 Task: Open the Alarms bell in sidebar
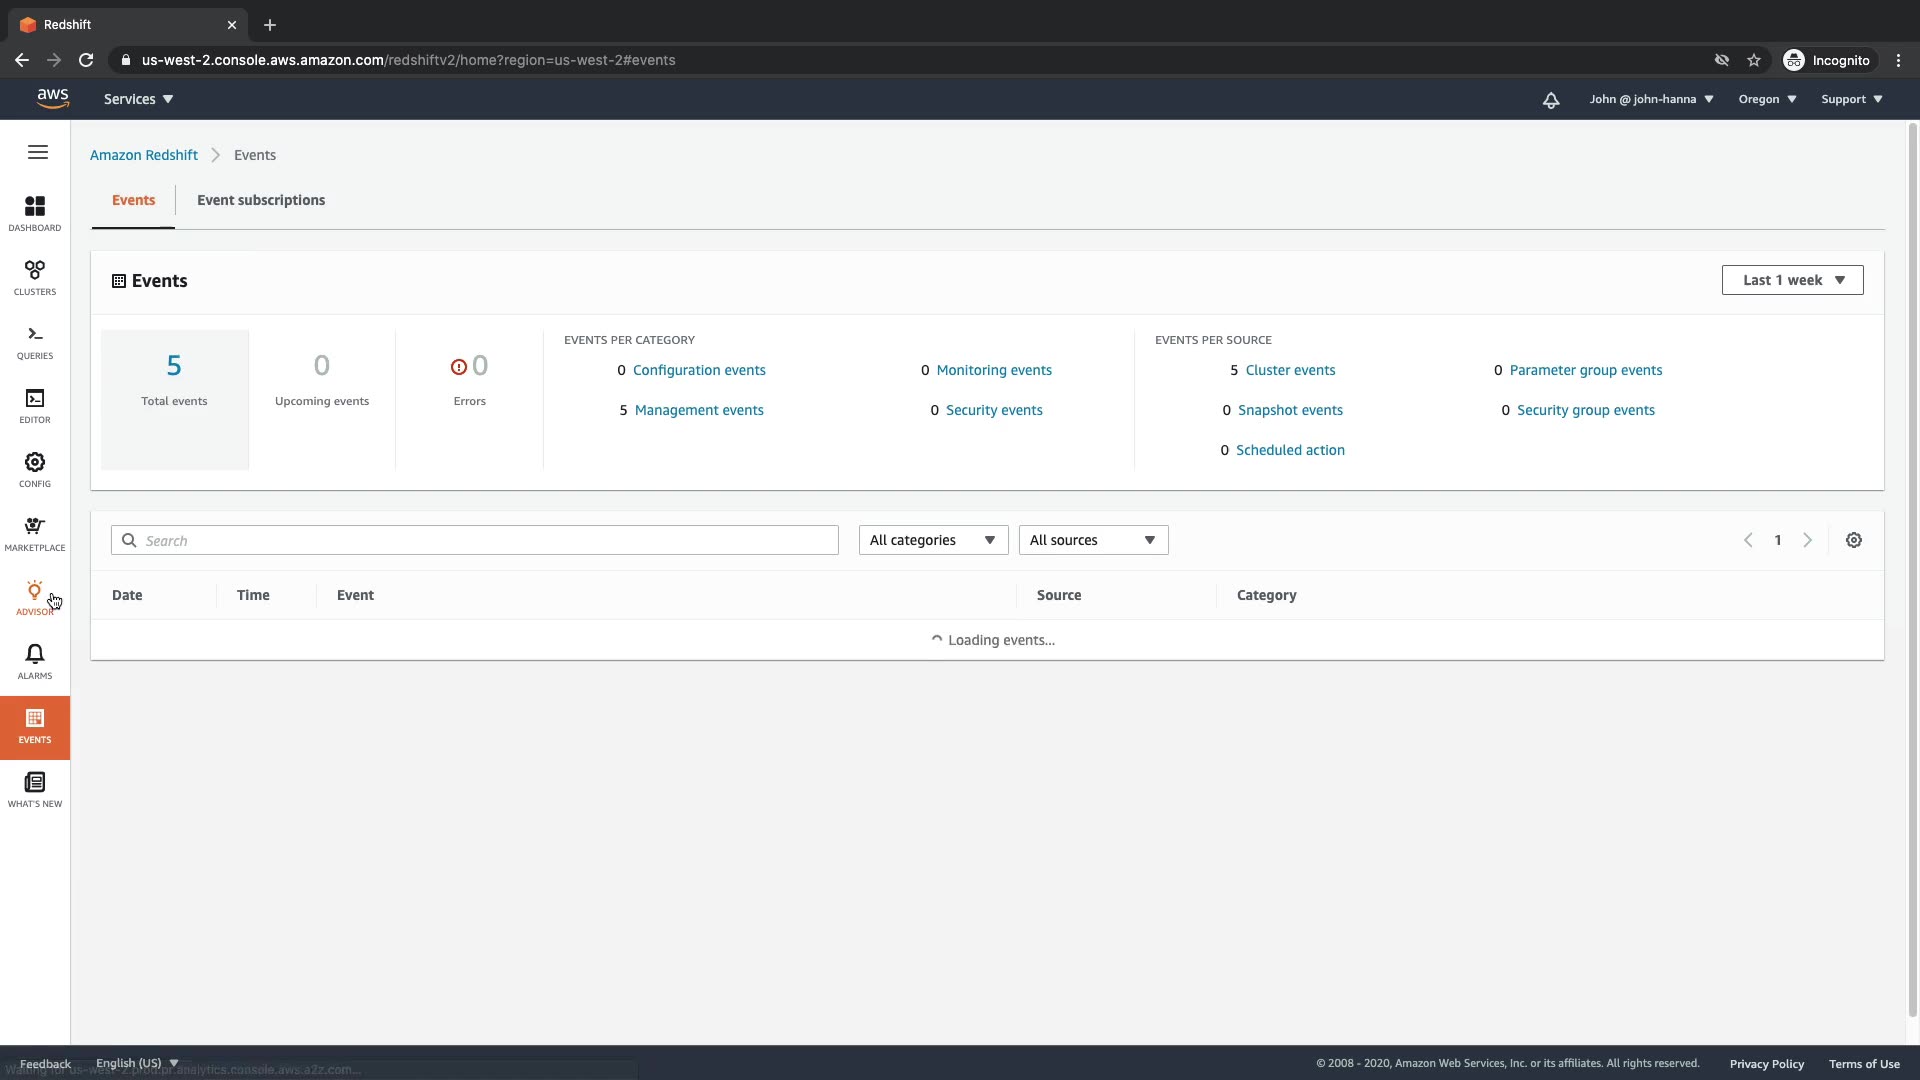(35, 661)
